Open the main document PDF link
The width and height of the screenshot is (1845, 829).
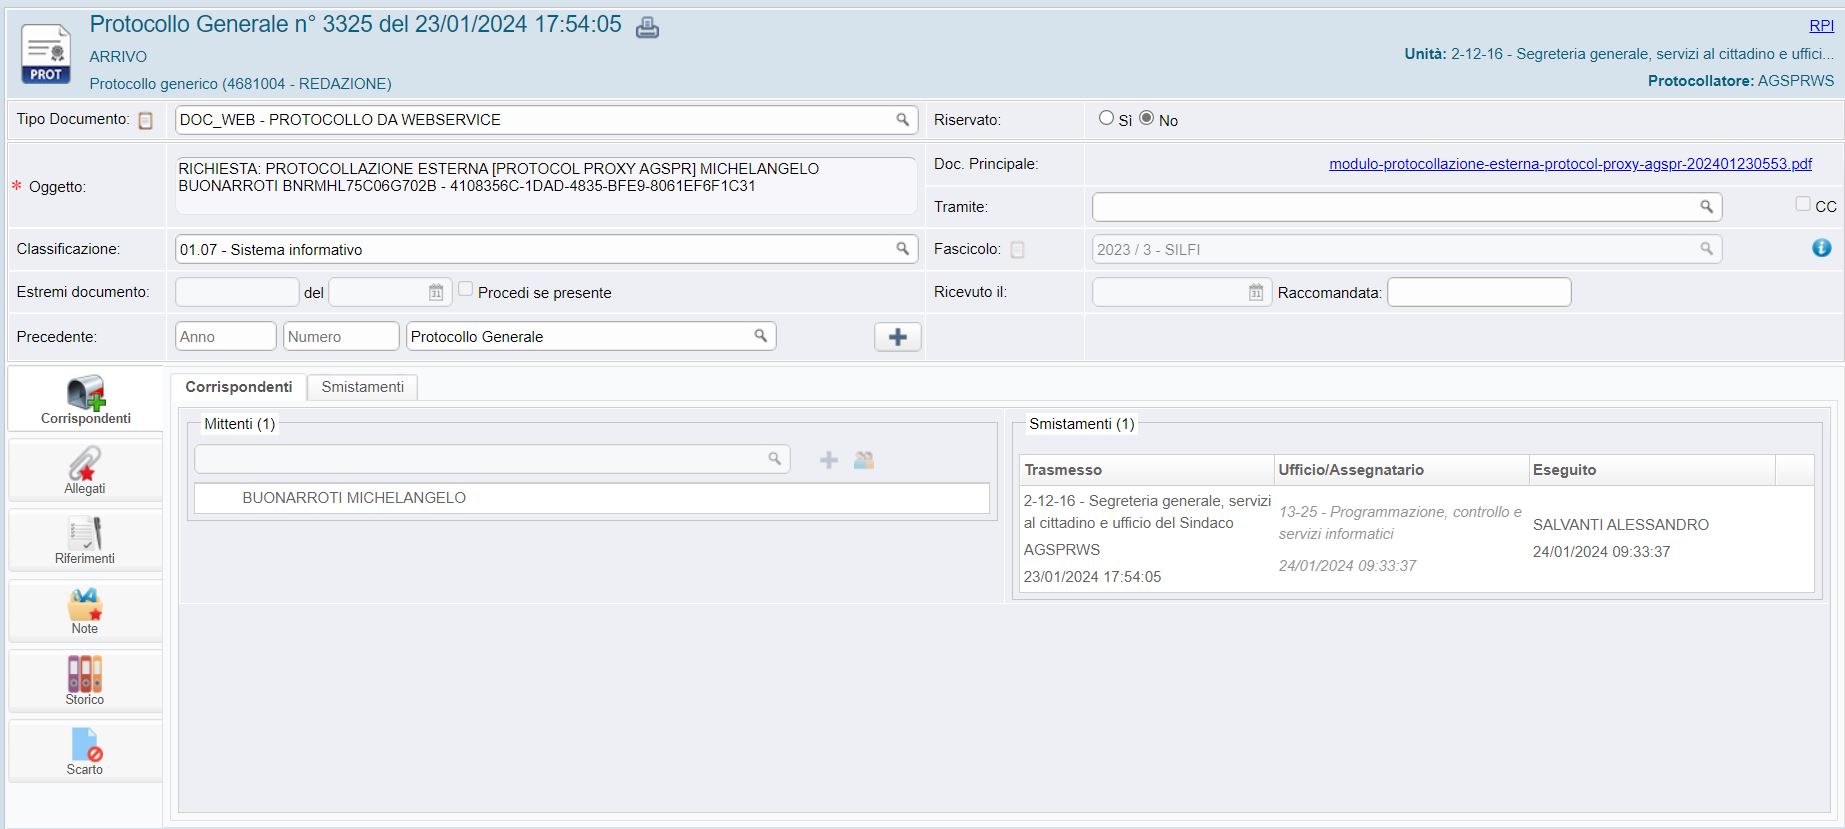click(x=1569, y=164)
